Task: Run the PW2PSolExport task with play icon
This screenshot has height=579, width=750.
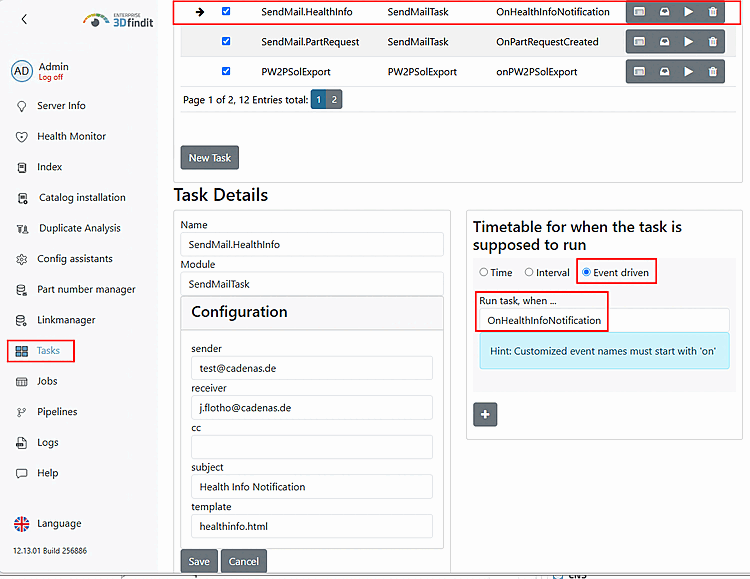Action: [688, 71]
